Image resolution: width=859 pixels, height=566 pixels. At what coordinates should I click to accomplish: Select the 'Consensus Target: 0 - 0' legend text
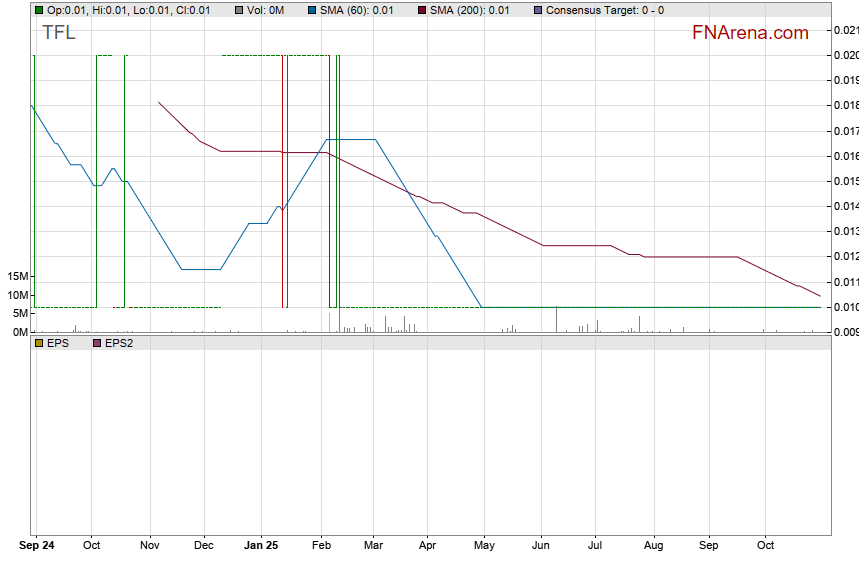tap(604, 10)
